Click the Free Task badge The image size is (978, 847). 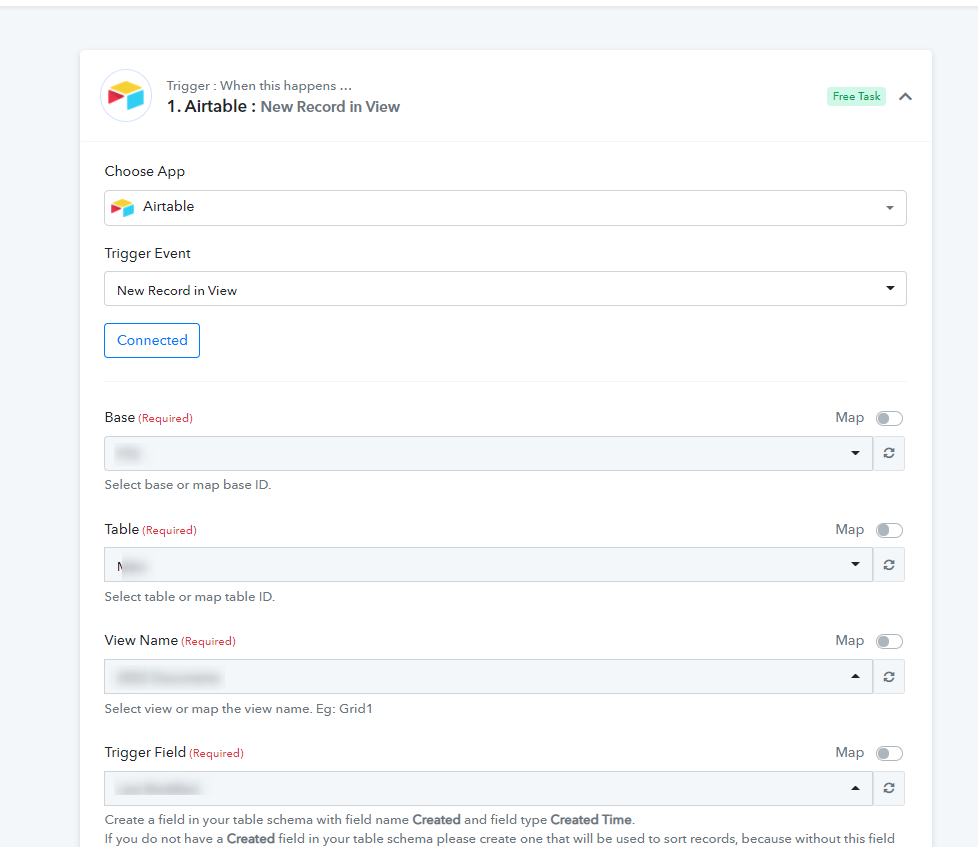[x=856, y=96]
